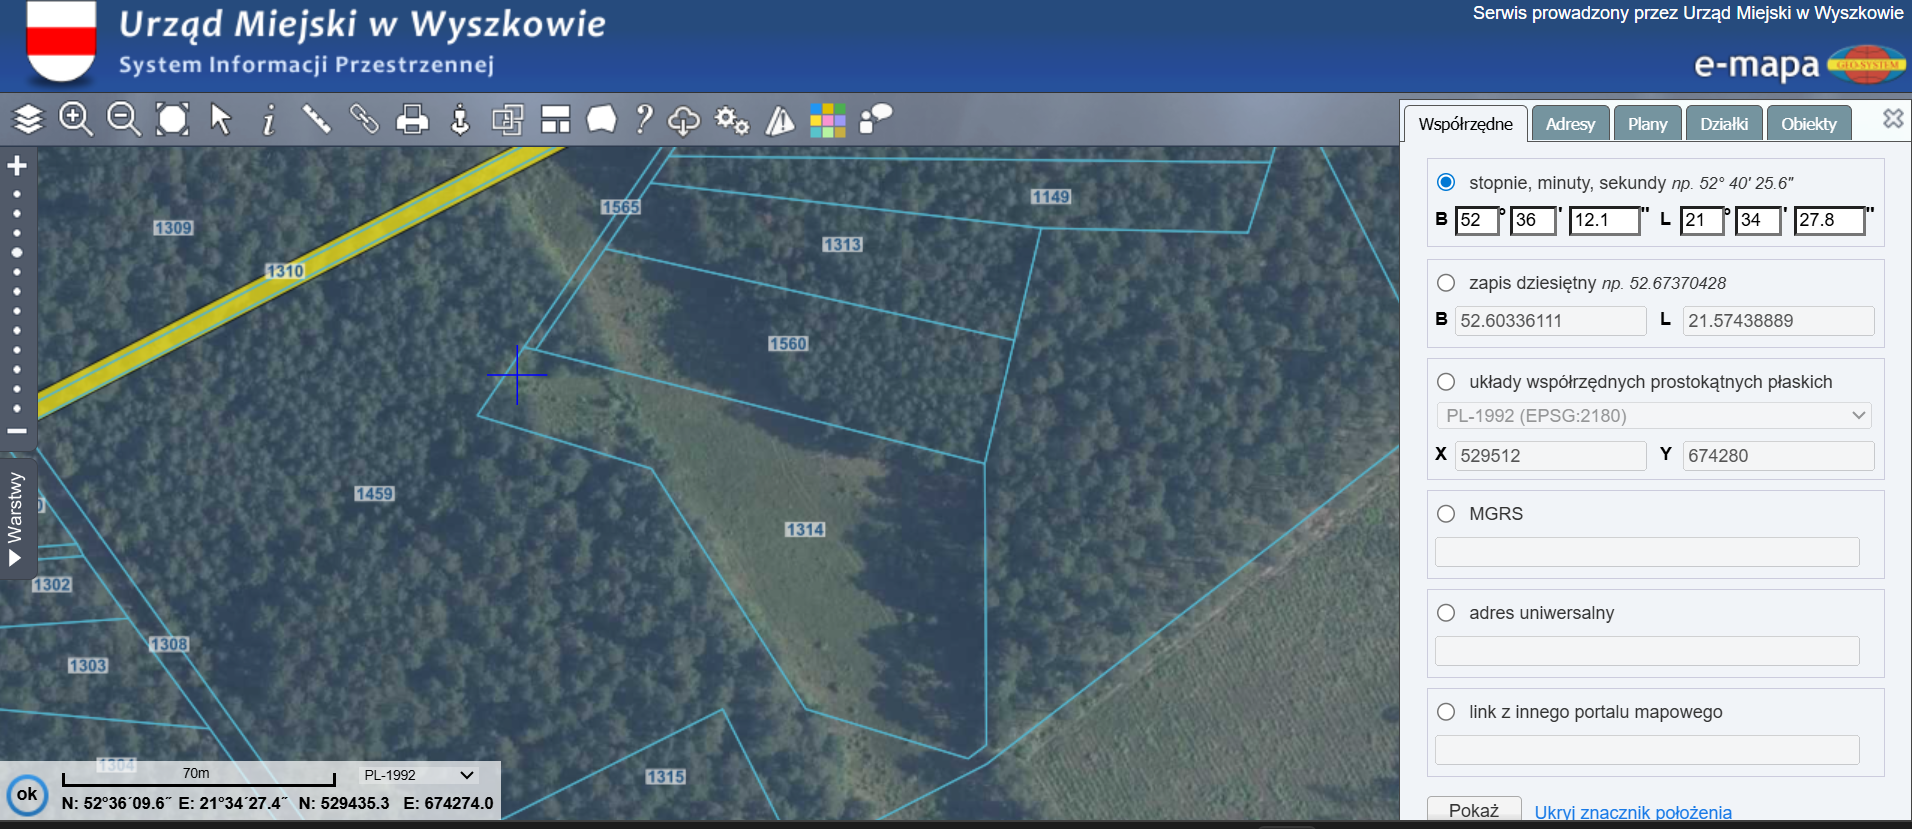Switch to the Działki tab
The image size is (1912, 829).
coord(1723,124)
